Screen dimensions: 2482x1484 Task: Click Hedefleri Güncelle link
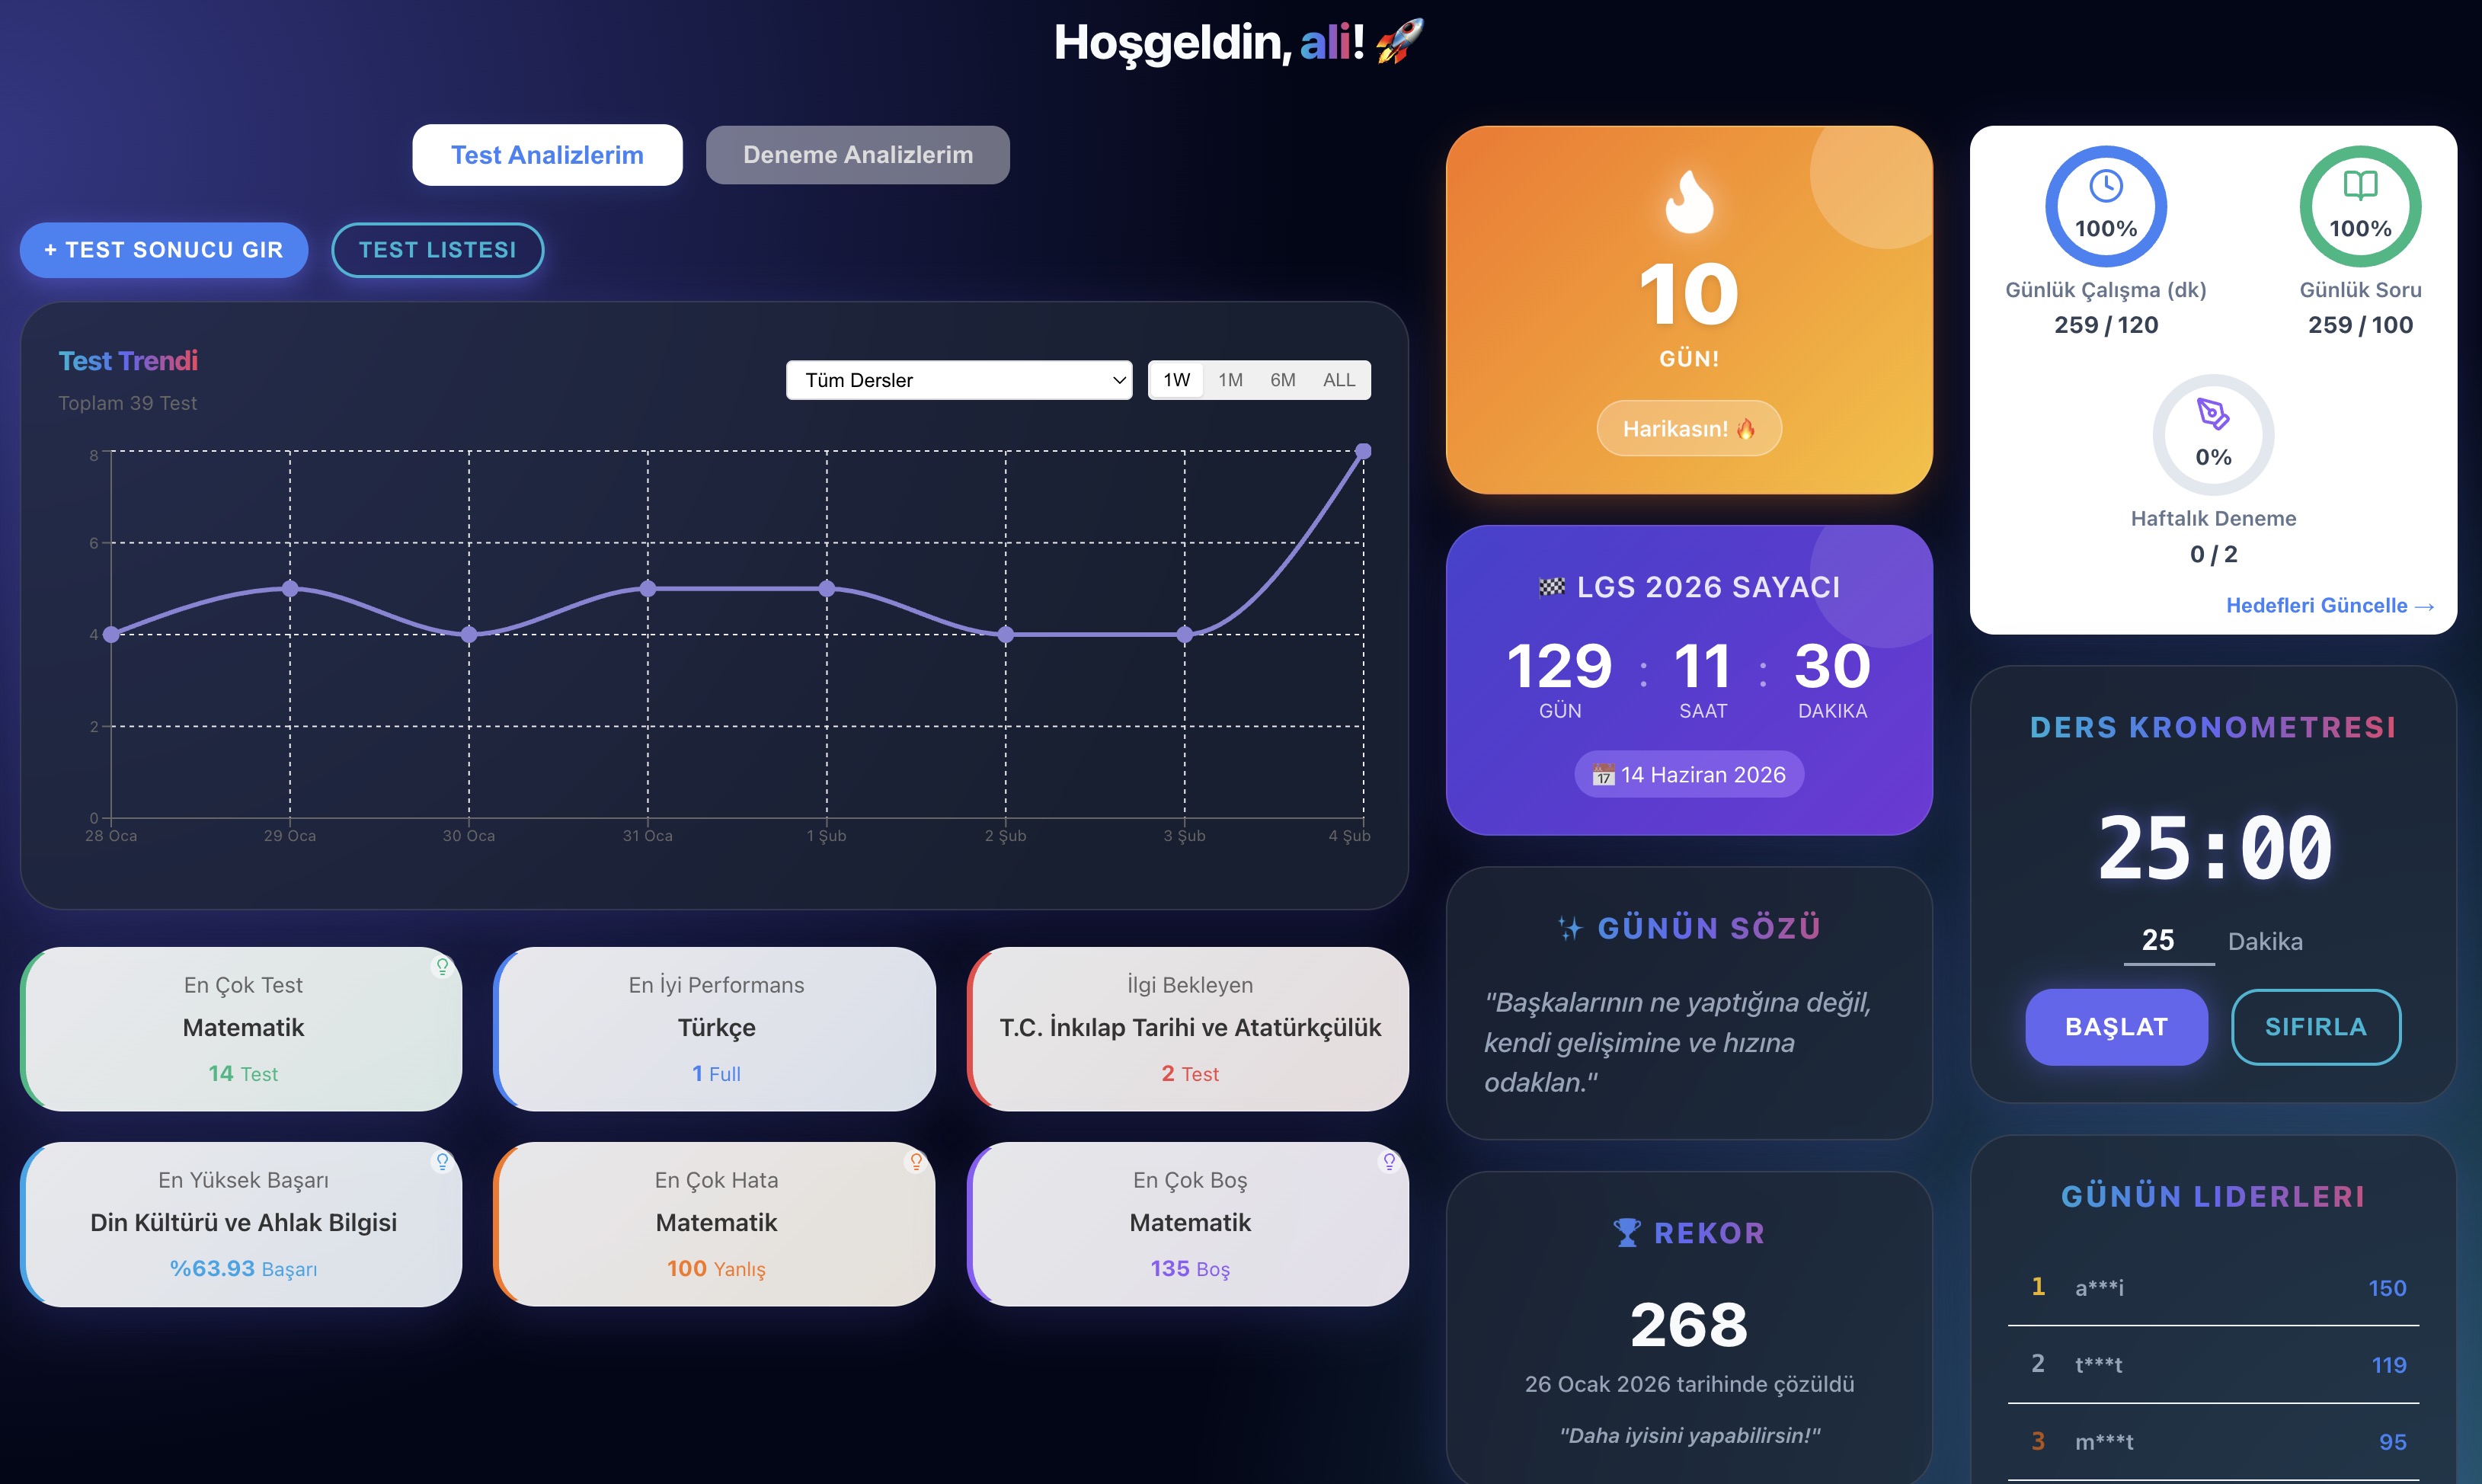(x=2329, y=605)
